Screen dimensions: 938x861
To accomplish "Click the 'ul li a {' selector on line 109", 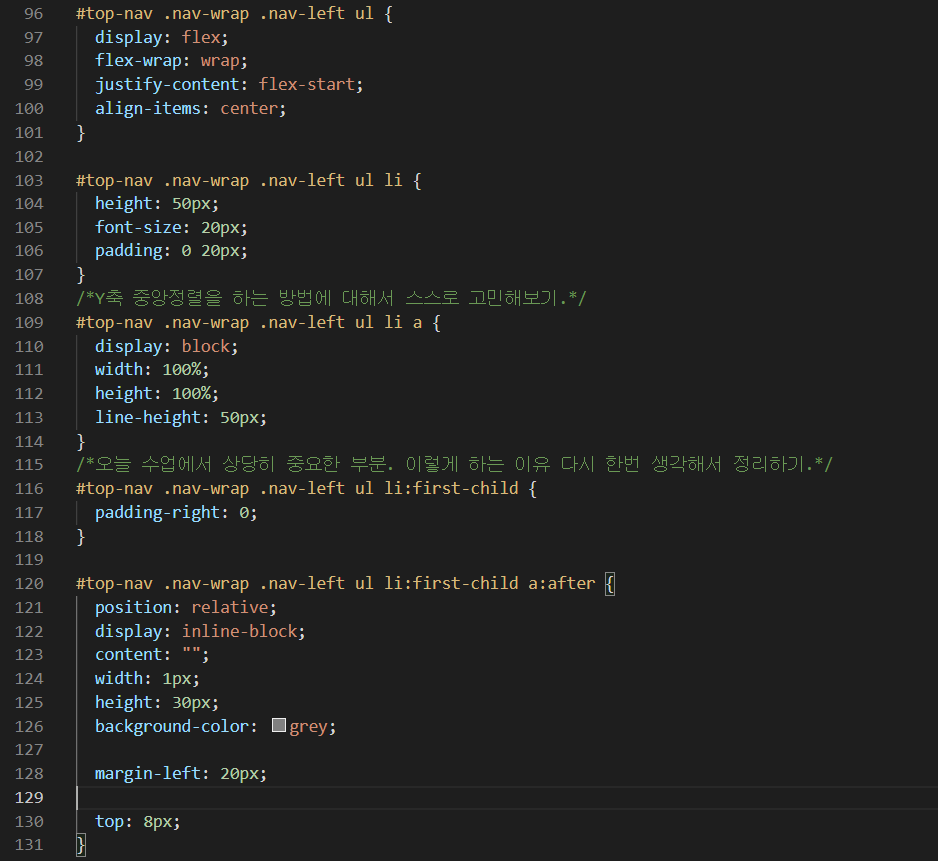I will [x=398, y=323].
